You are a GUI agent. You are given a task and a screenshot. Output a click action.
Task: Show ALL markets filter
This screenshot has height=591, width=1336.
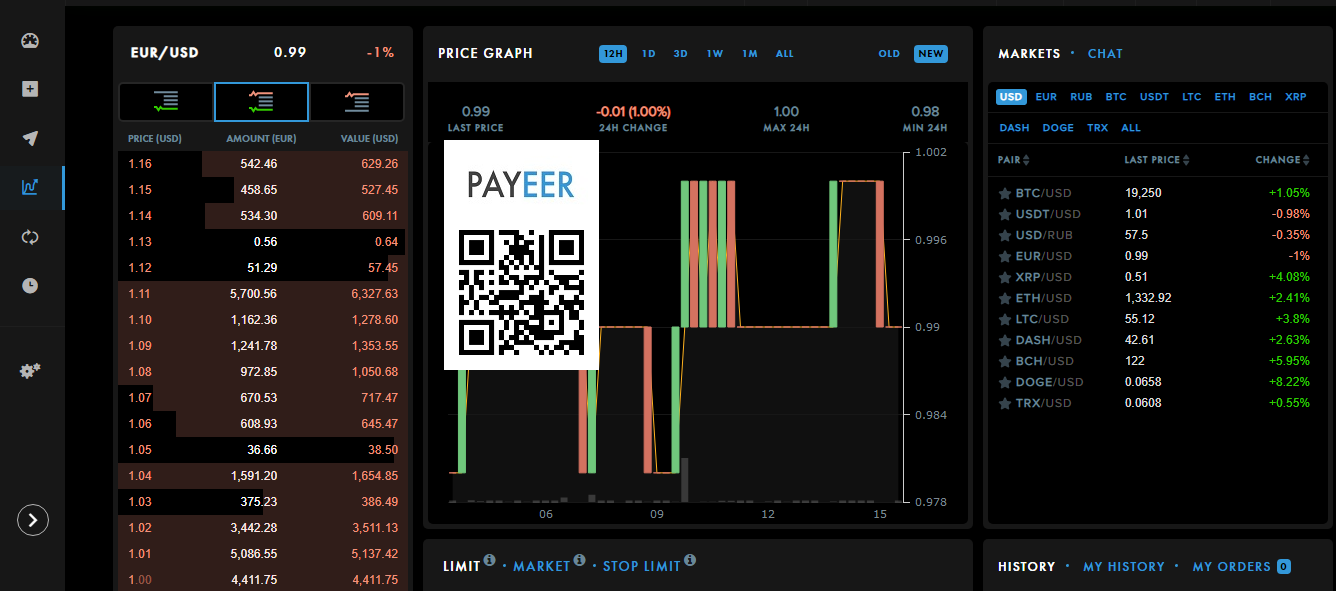coord(1131,128)
